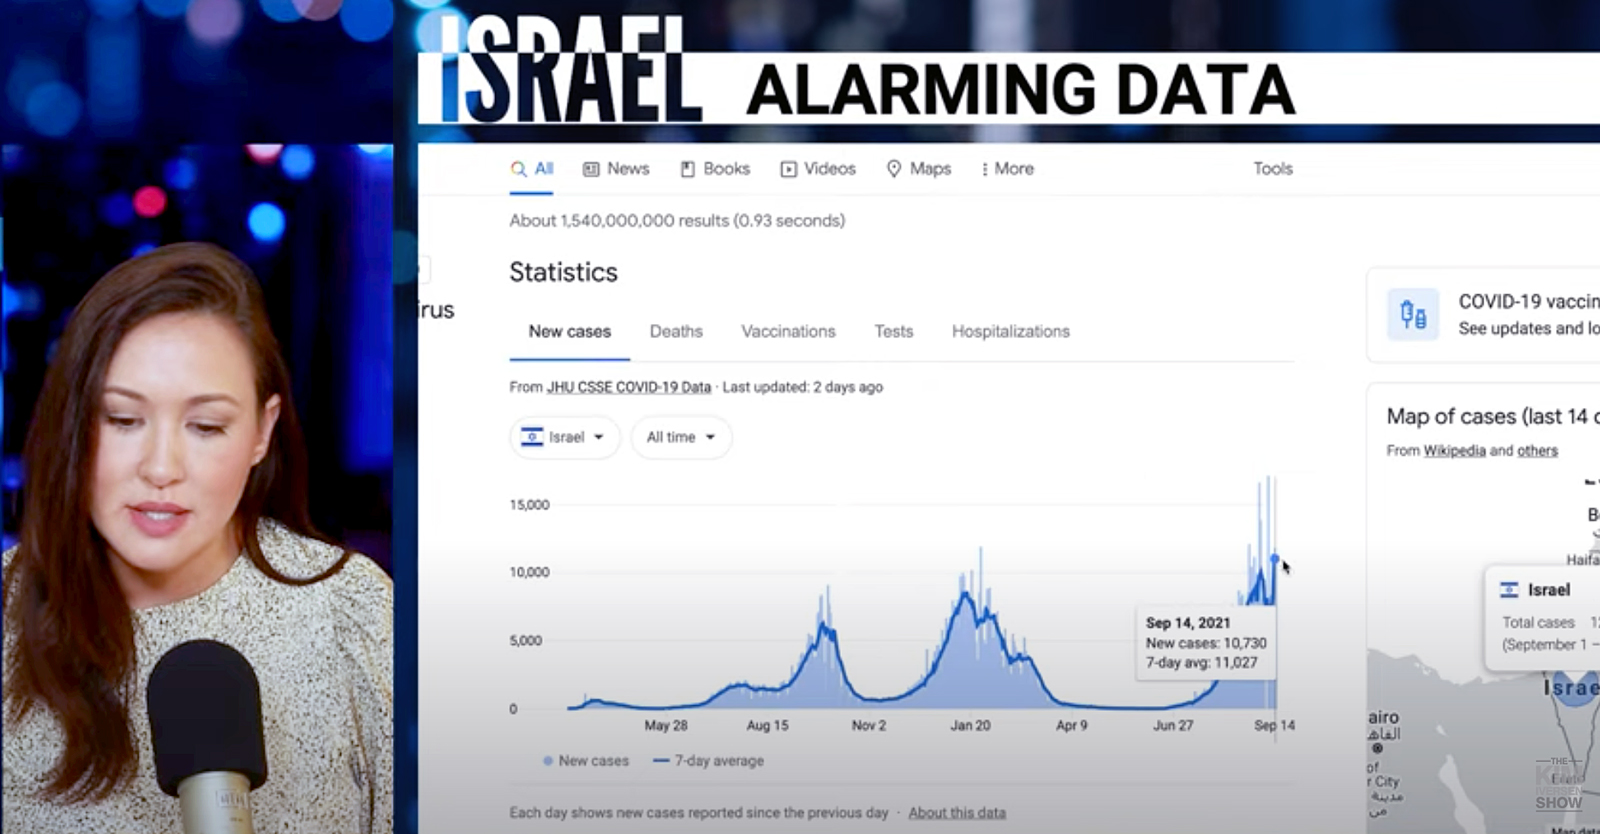This screenshot has height=834, width=1600.
Task: Select the Vaccinations tab
Action: [788, 331]
